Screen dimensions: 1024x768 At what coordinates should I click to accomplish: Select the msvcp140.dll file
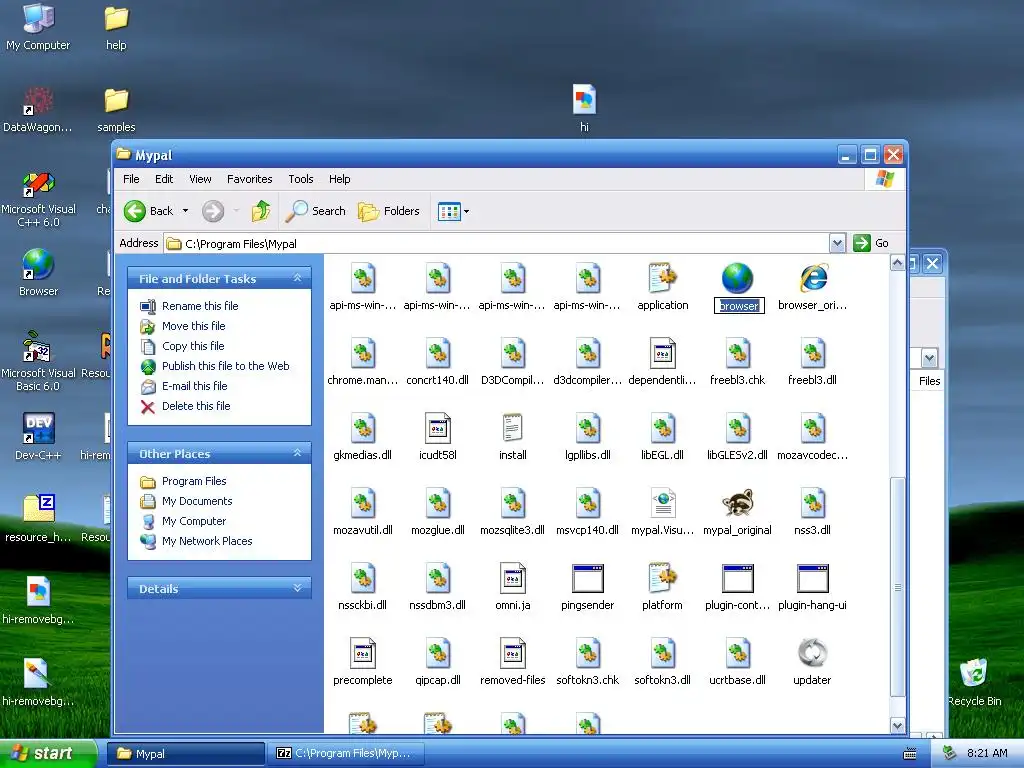click(x=587, y=504)
